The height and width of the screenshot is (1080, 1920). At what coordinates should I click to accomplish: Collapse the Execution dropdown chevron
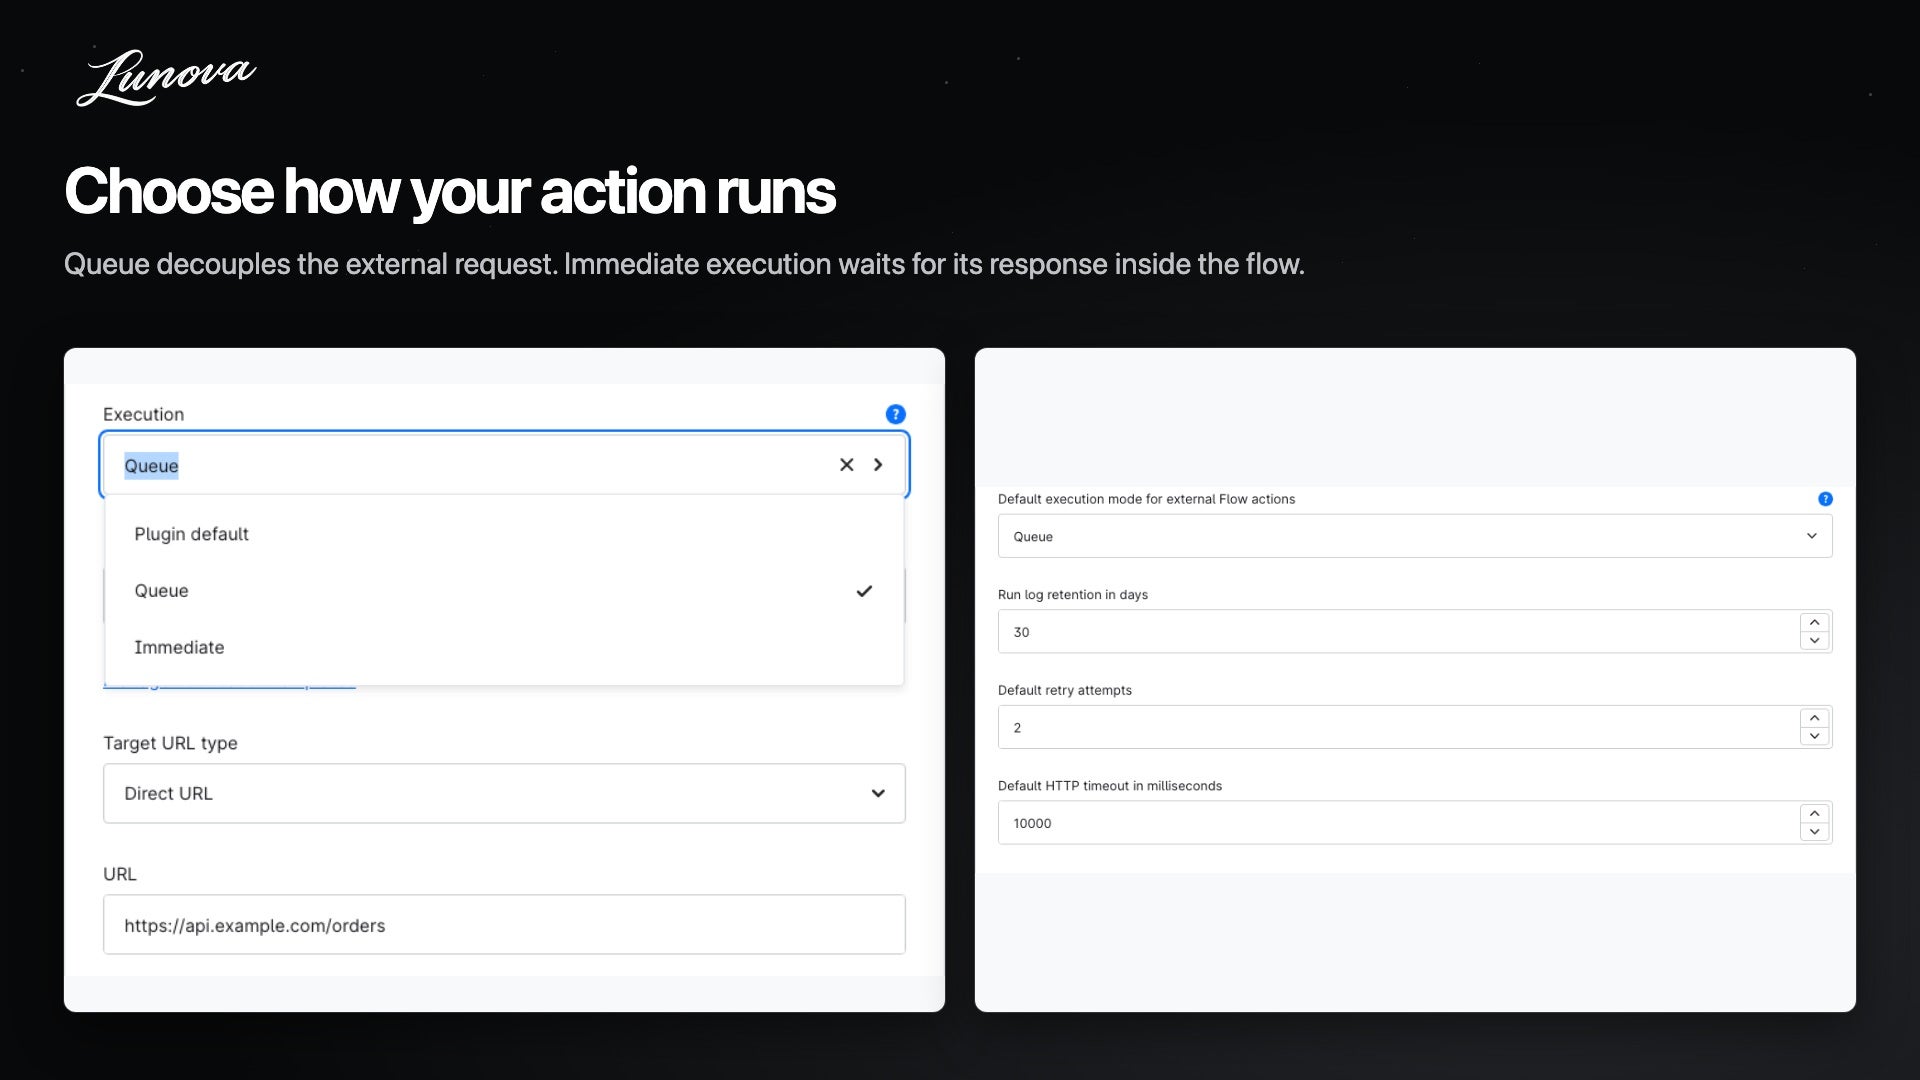(878, 465)
